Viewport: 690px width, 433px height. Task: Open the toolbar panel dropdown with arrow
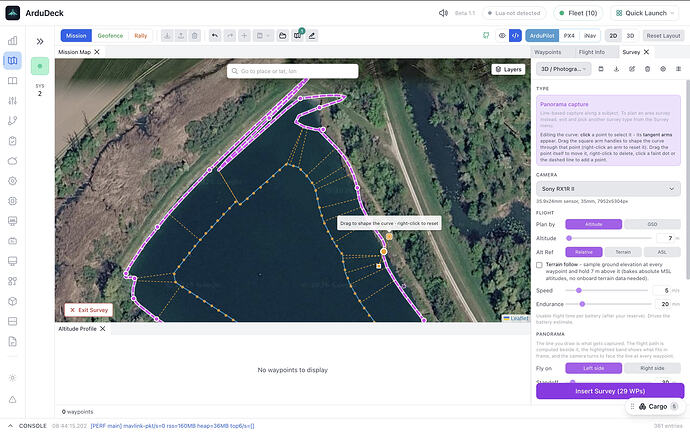[264, 36]
